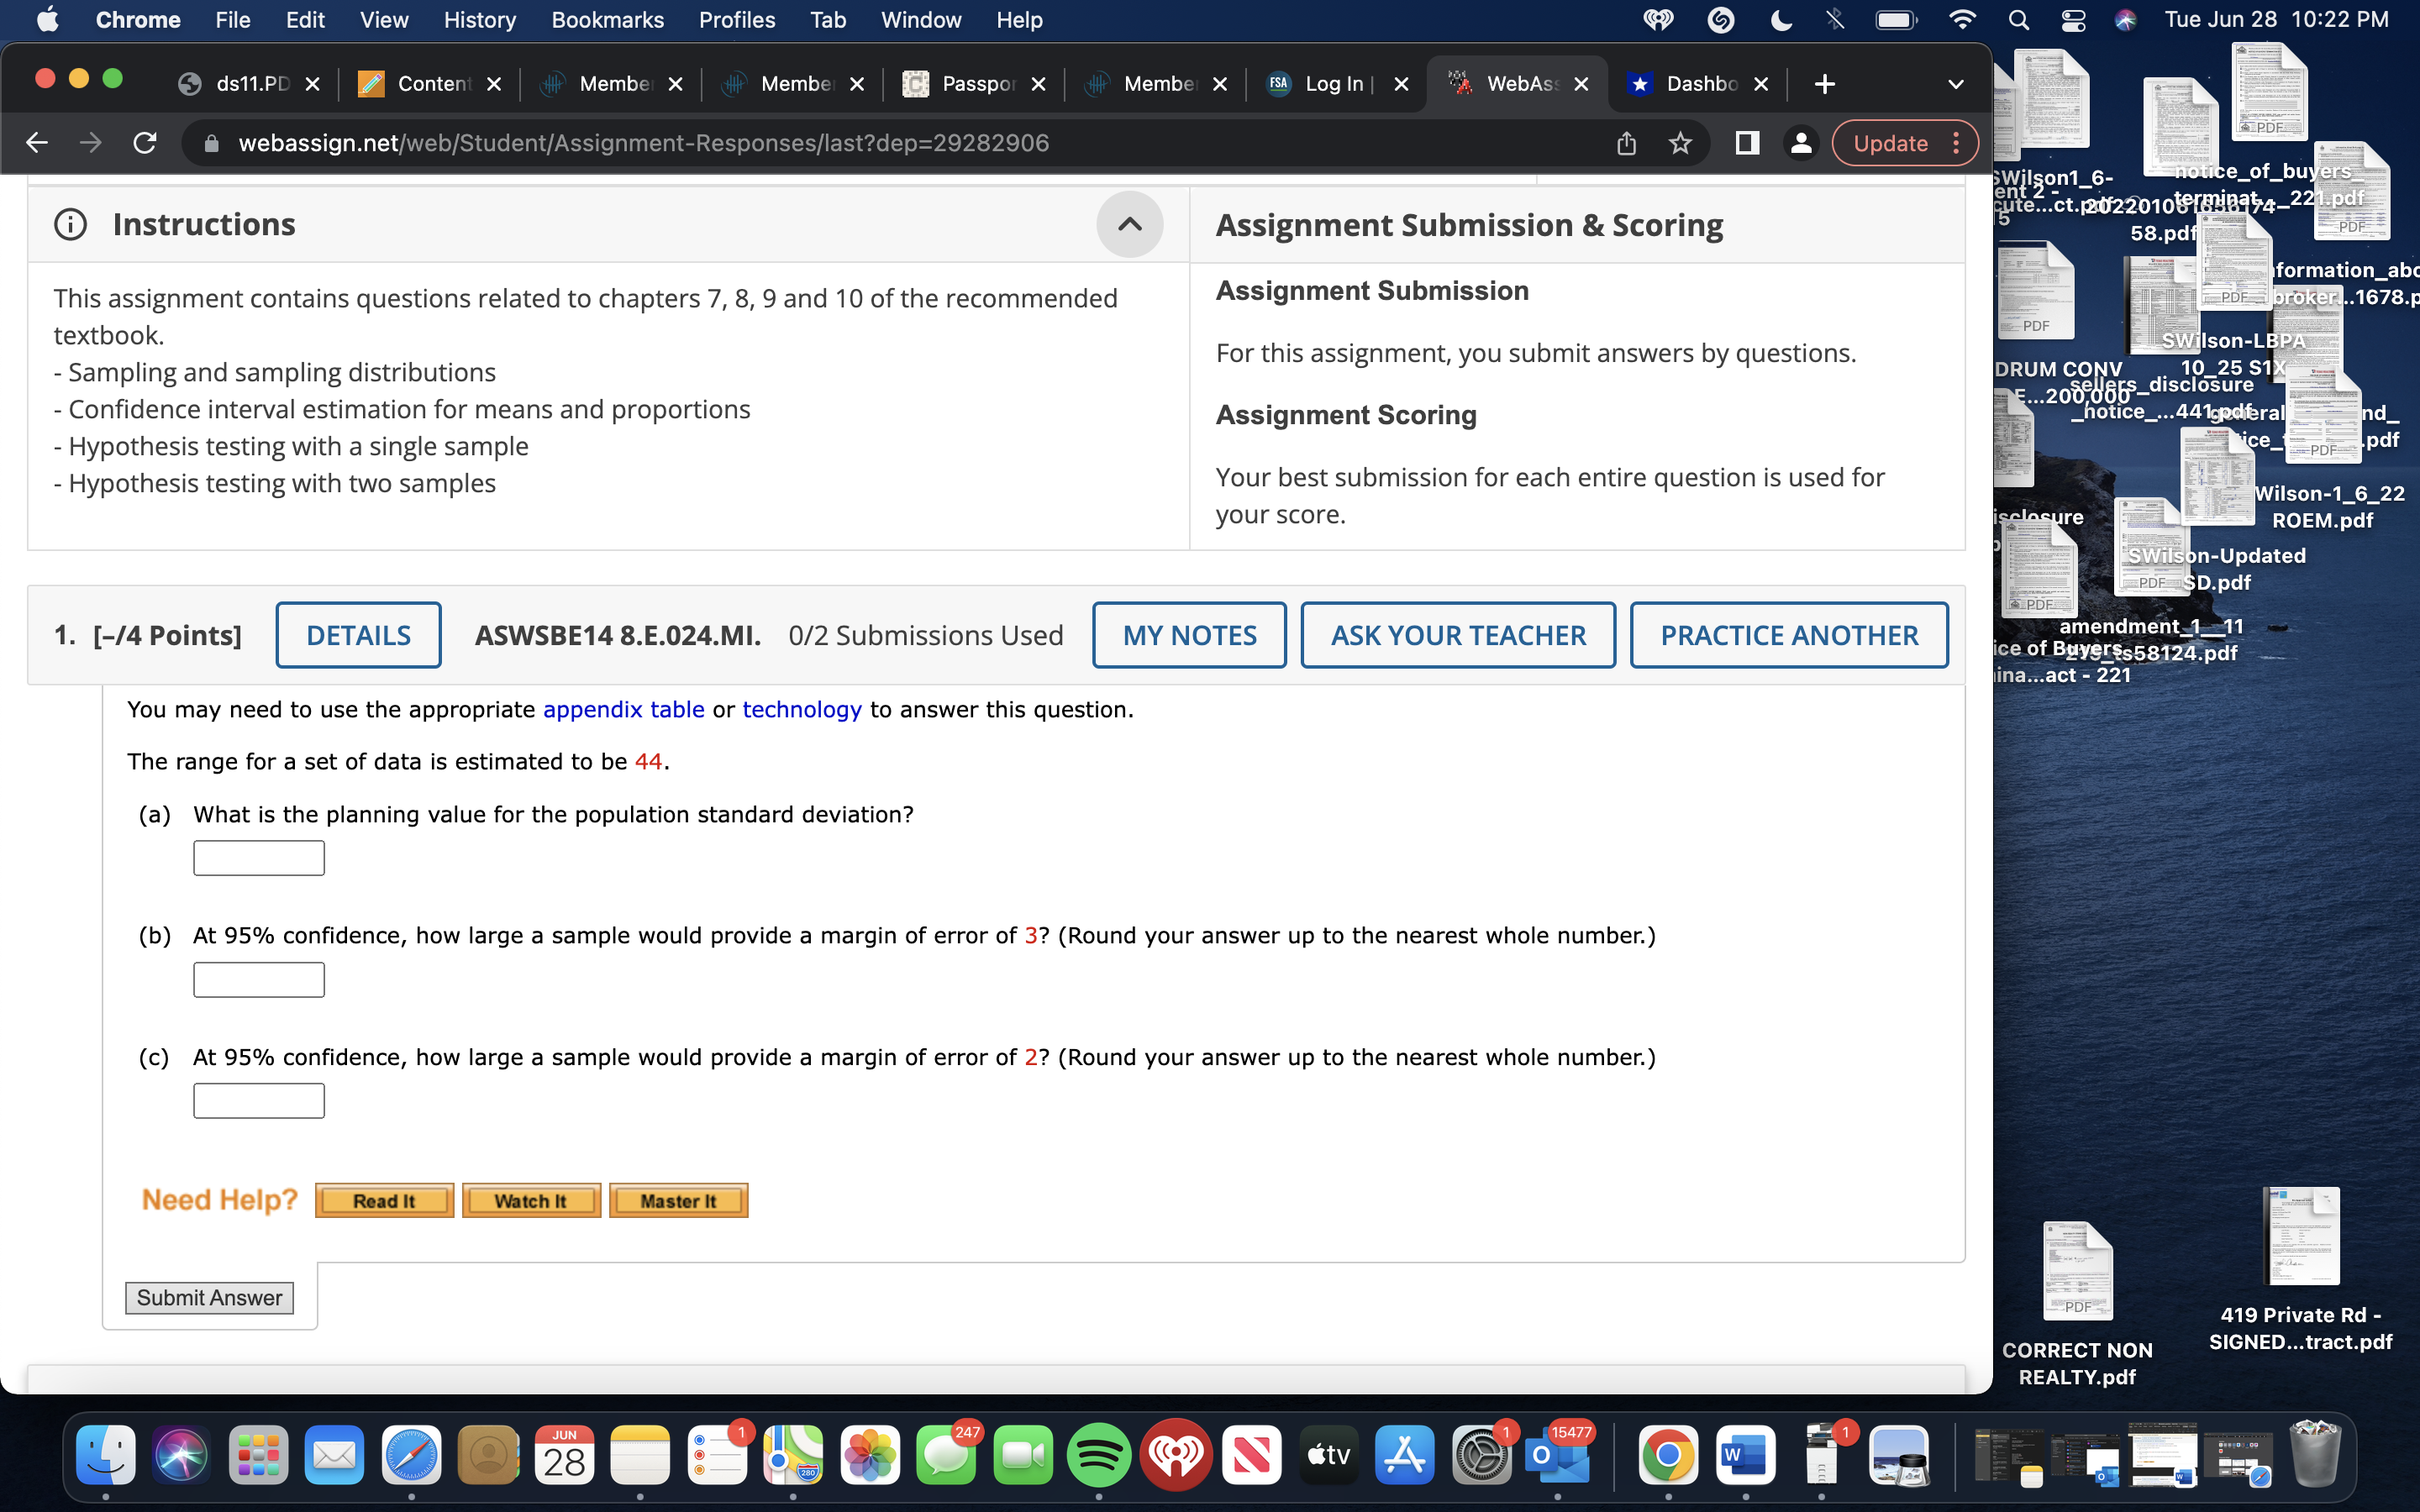
Task: Open the Chrome side panel icon
Action: 1747,143
